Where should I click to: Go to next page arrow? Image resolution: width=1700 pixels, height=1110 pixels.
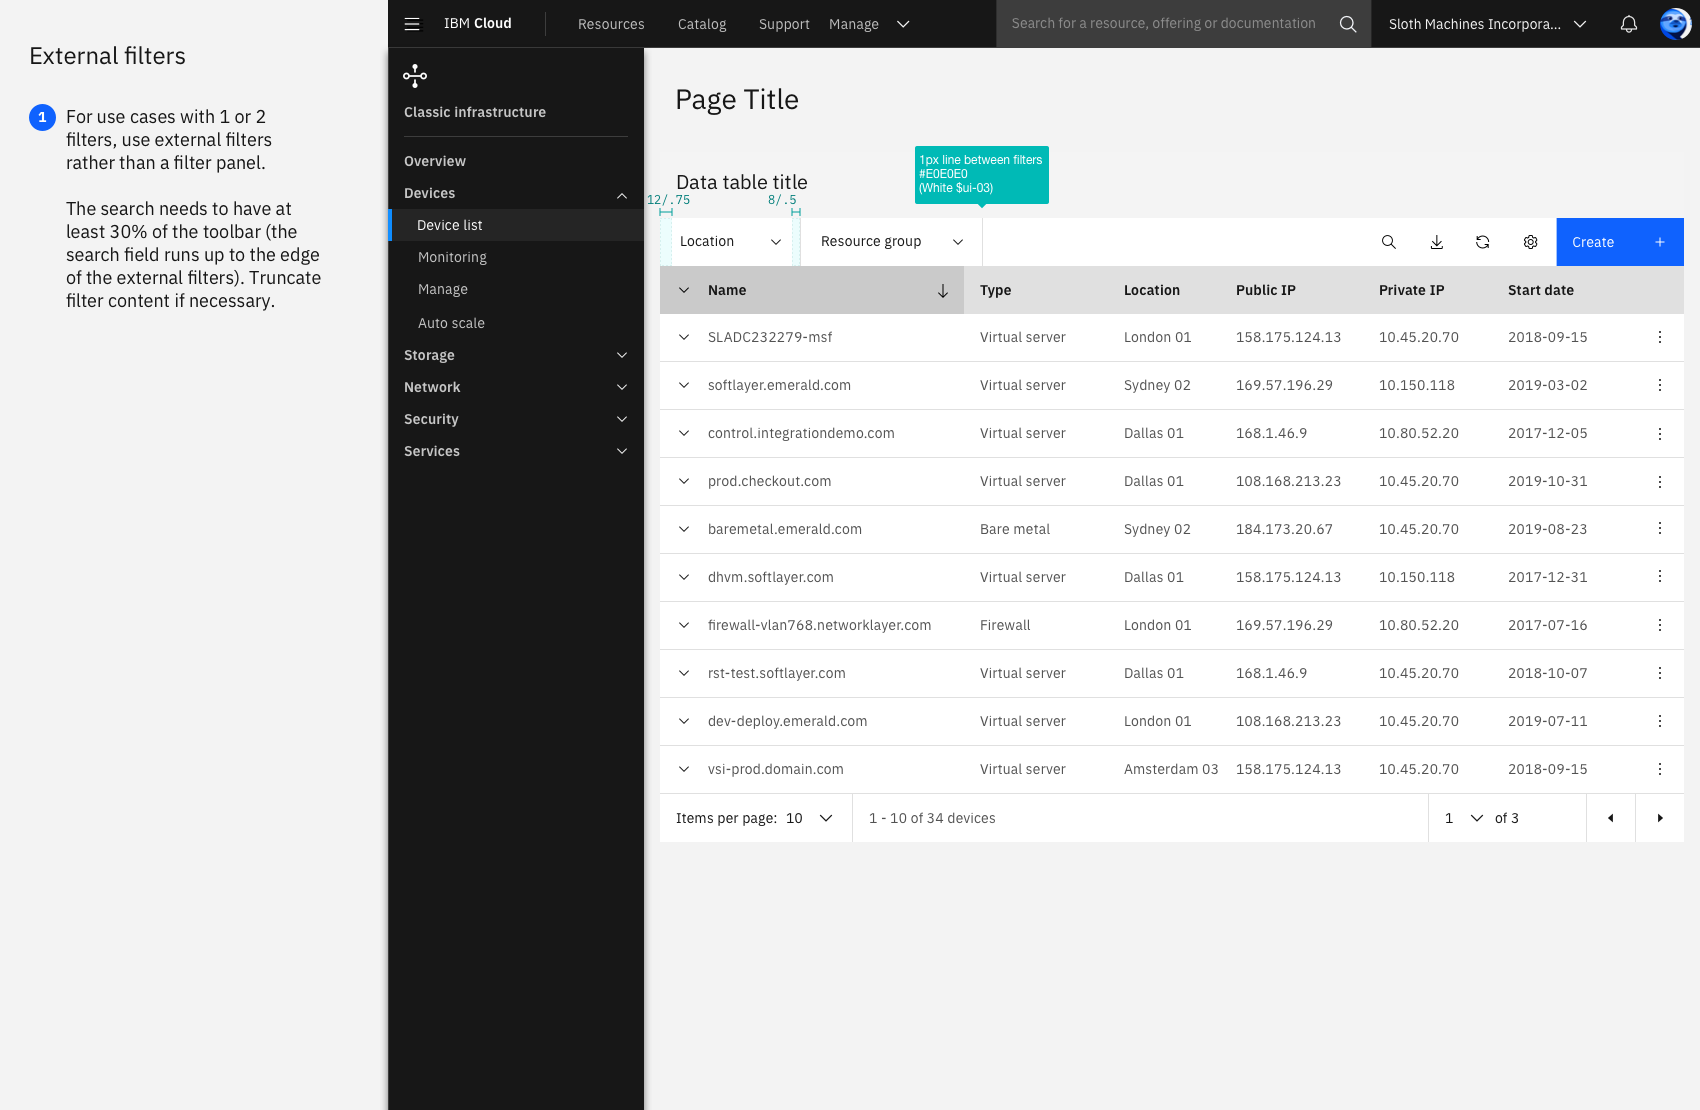click(1660, 818)
